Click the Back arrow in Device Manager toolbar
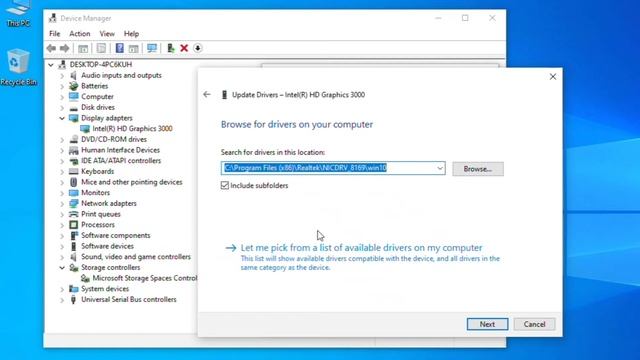640x360 pixels. click(x=51, y=48)
